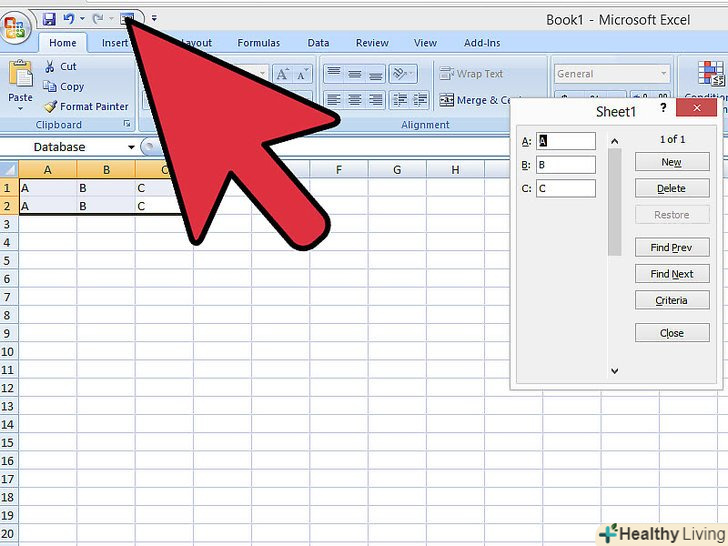Open the Data ribbon tab
The image size is (728, 546).
(318, 43)
